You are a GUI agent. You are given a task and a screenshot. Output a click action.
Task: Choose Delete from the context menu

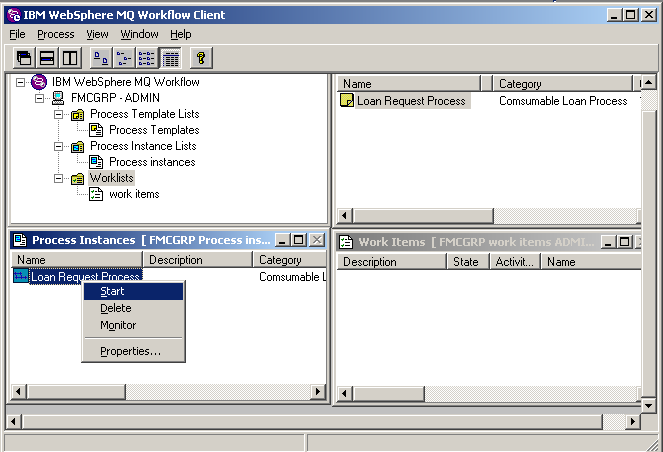(133, 308)
